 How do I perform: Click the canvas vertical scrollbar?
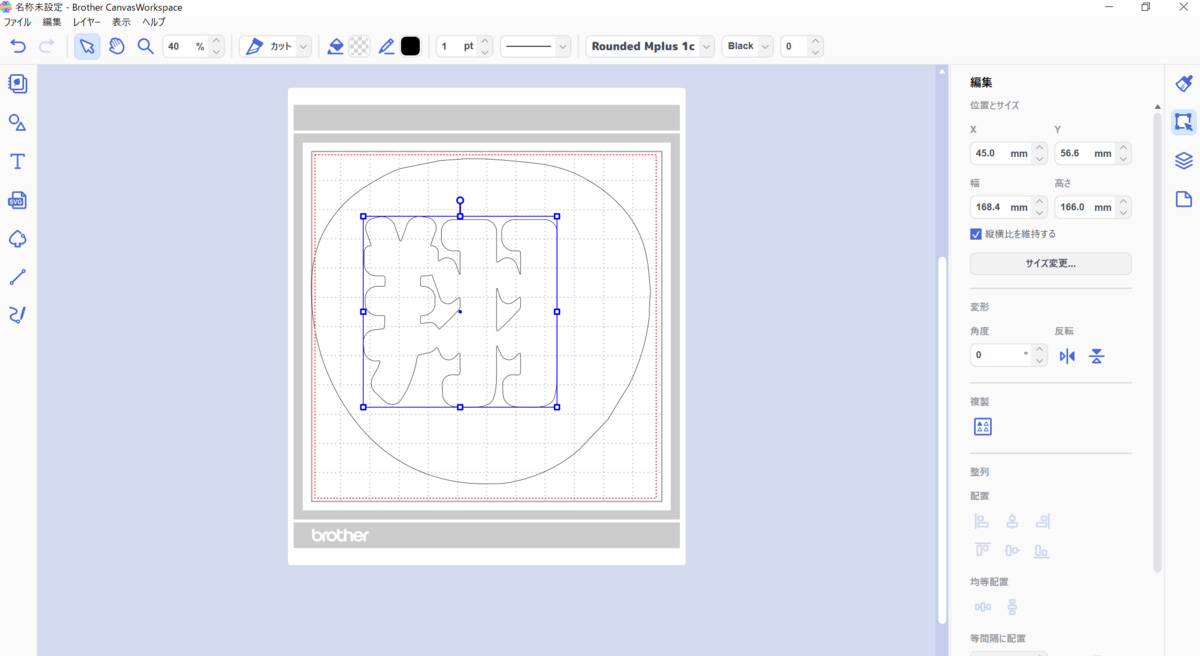point(941,440)
